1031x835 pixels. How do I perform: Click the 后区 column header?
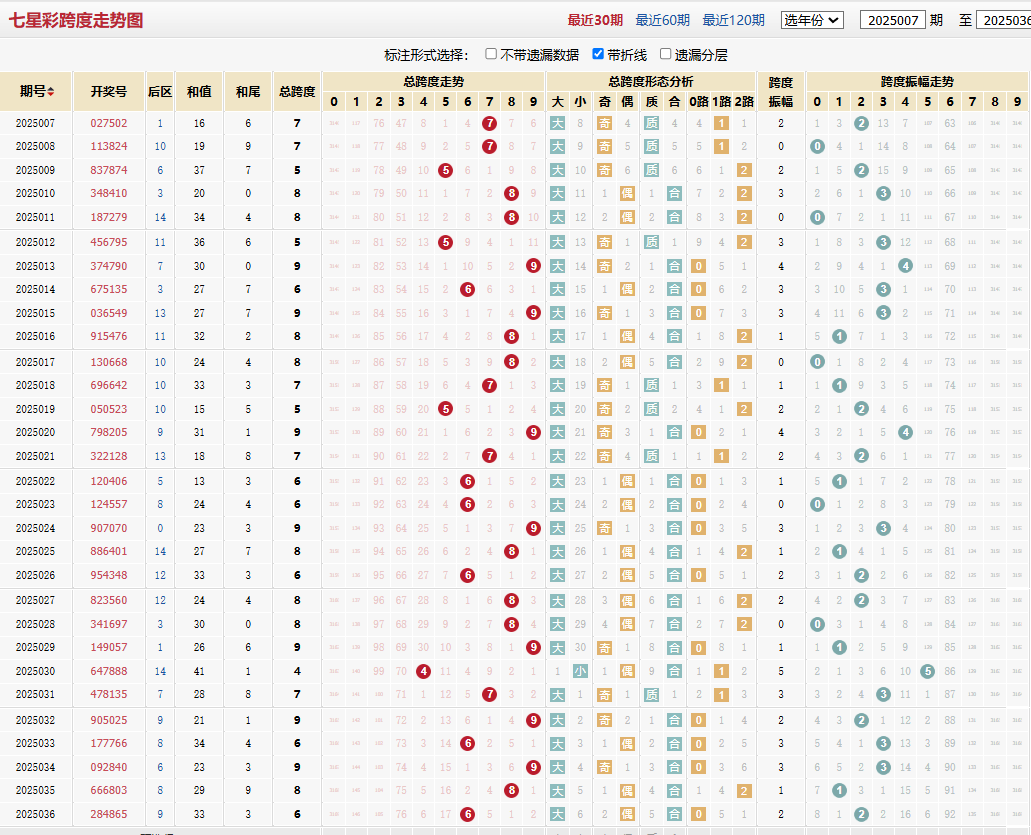point(160,91)
